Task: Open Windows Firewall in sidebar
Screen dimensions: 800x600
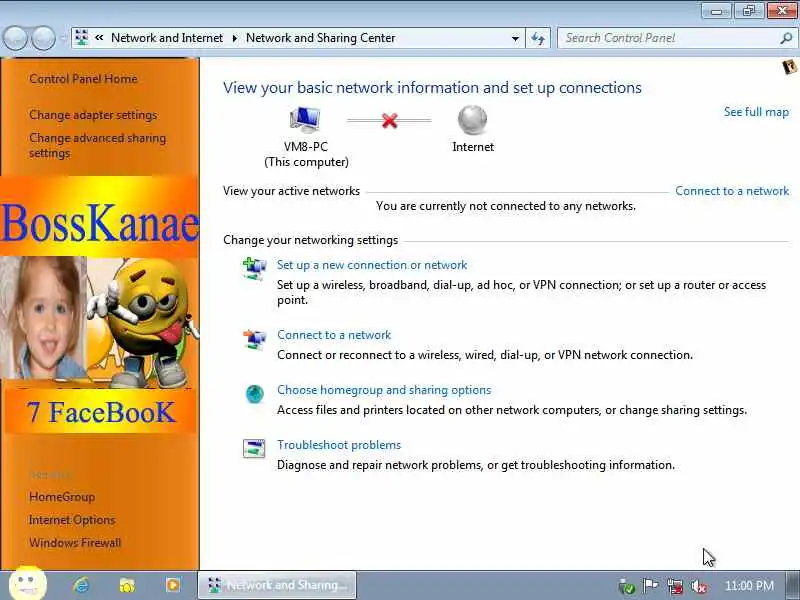Action: coord(75,543)
